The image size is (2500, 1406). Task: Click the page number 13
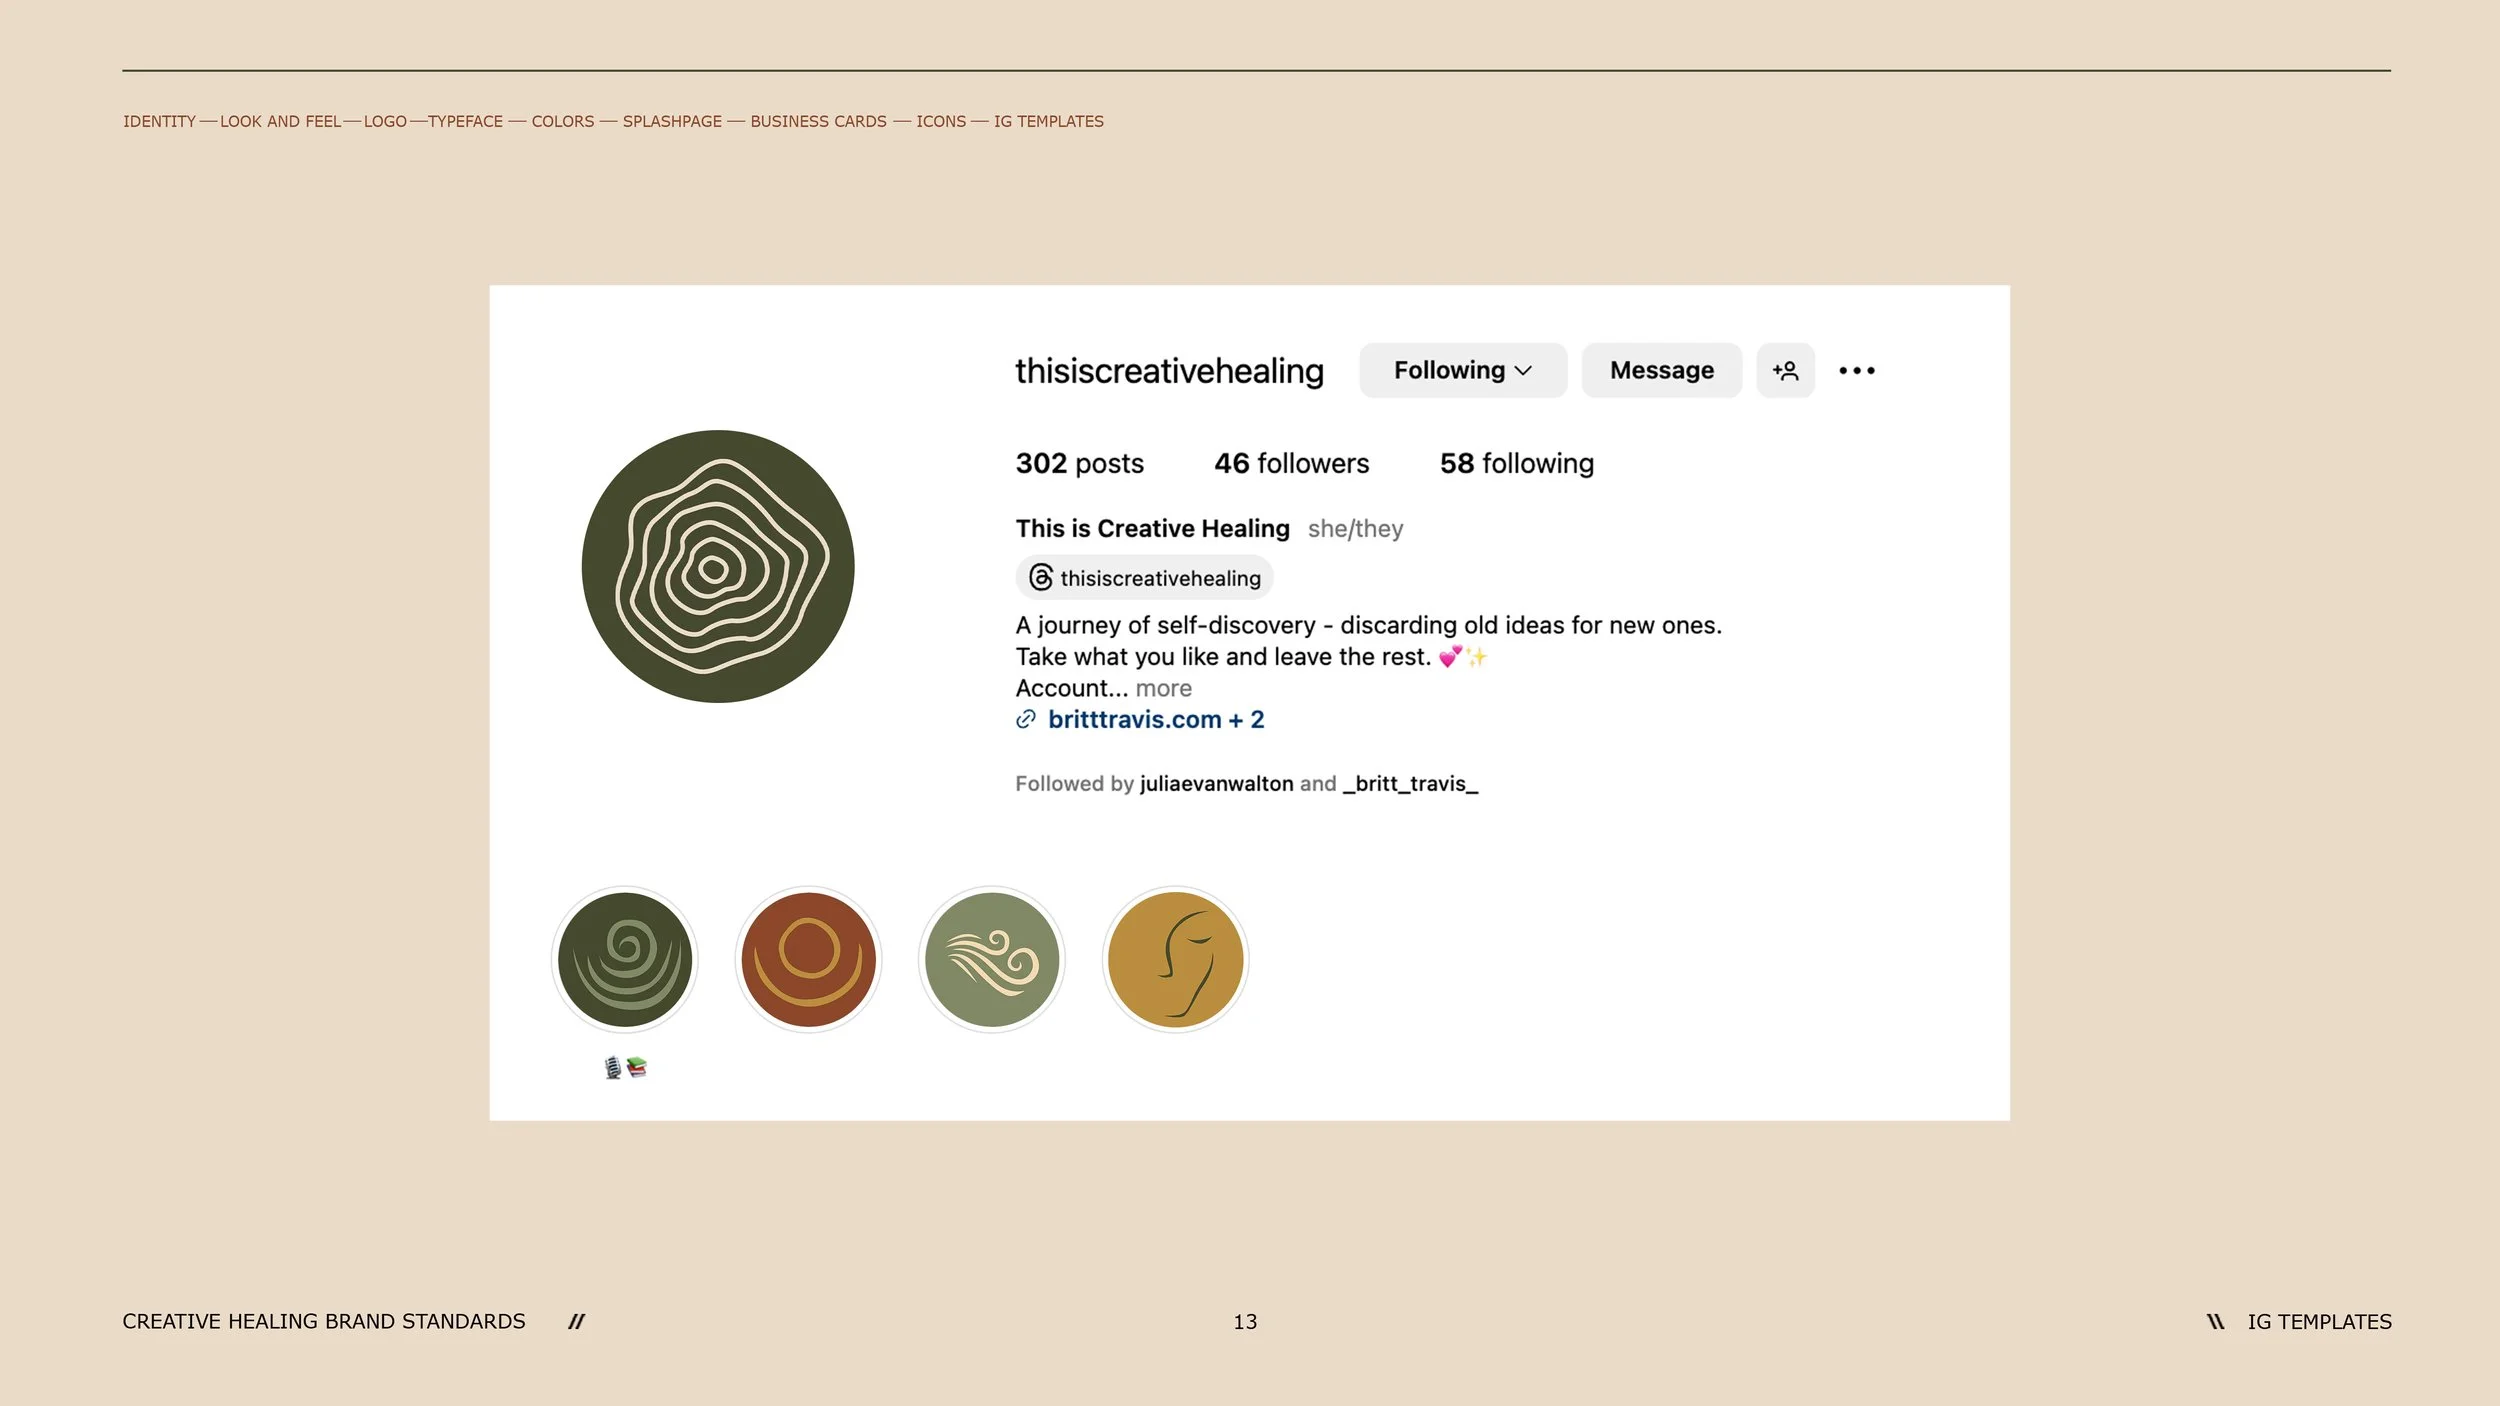click(1245, 1321)
